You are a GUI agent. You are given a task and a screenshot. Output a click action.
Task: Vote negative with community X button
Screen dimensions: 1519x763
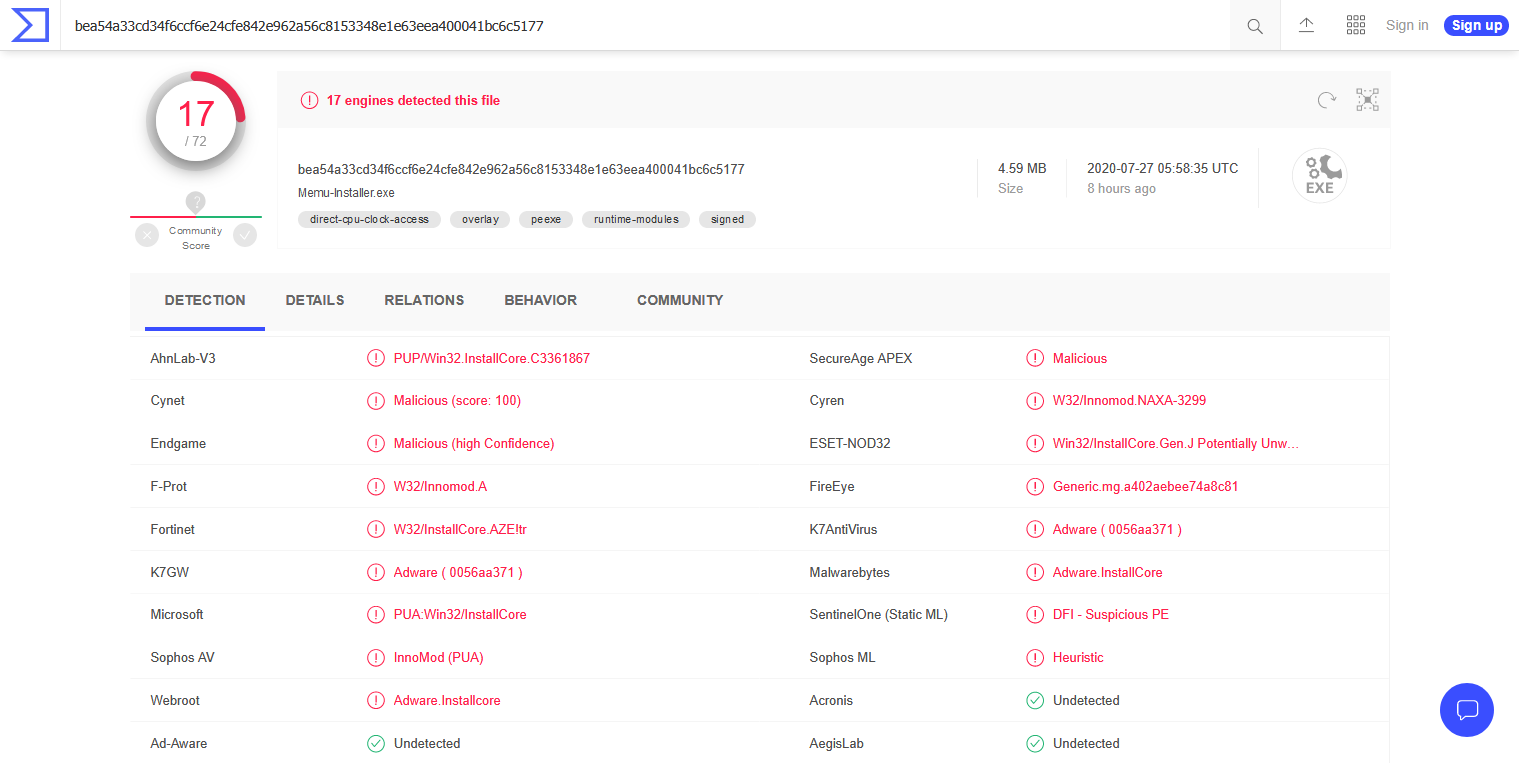tap(147, 235)
